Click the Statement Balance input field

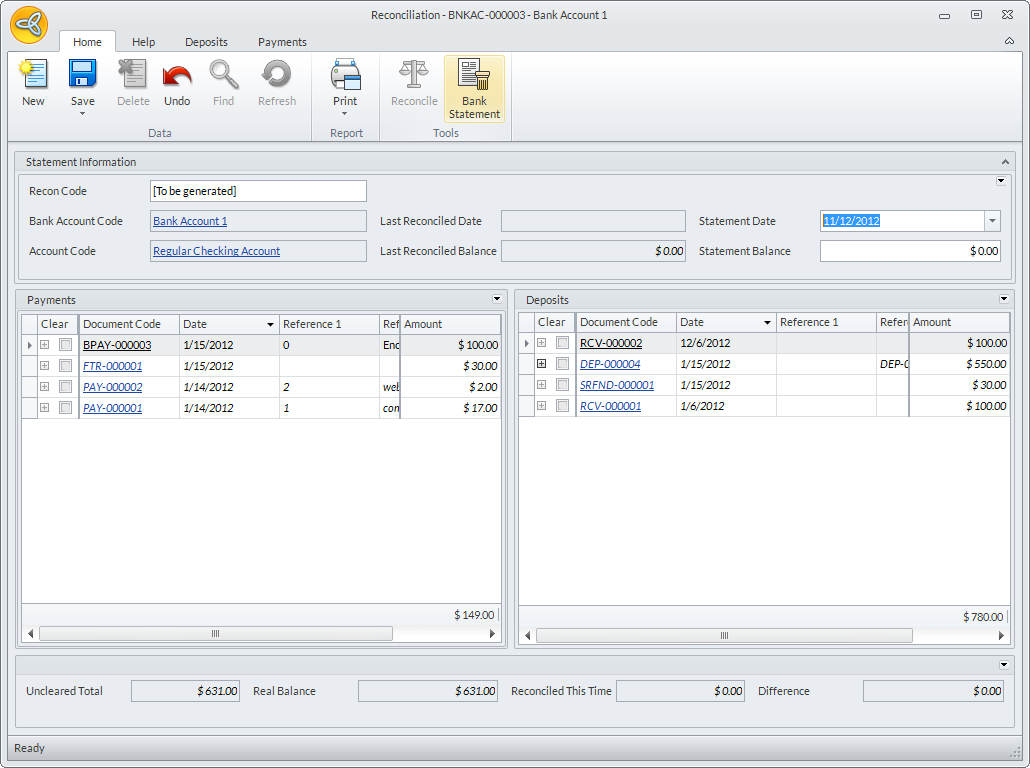click(909, 251)
